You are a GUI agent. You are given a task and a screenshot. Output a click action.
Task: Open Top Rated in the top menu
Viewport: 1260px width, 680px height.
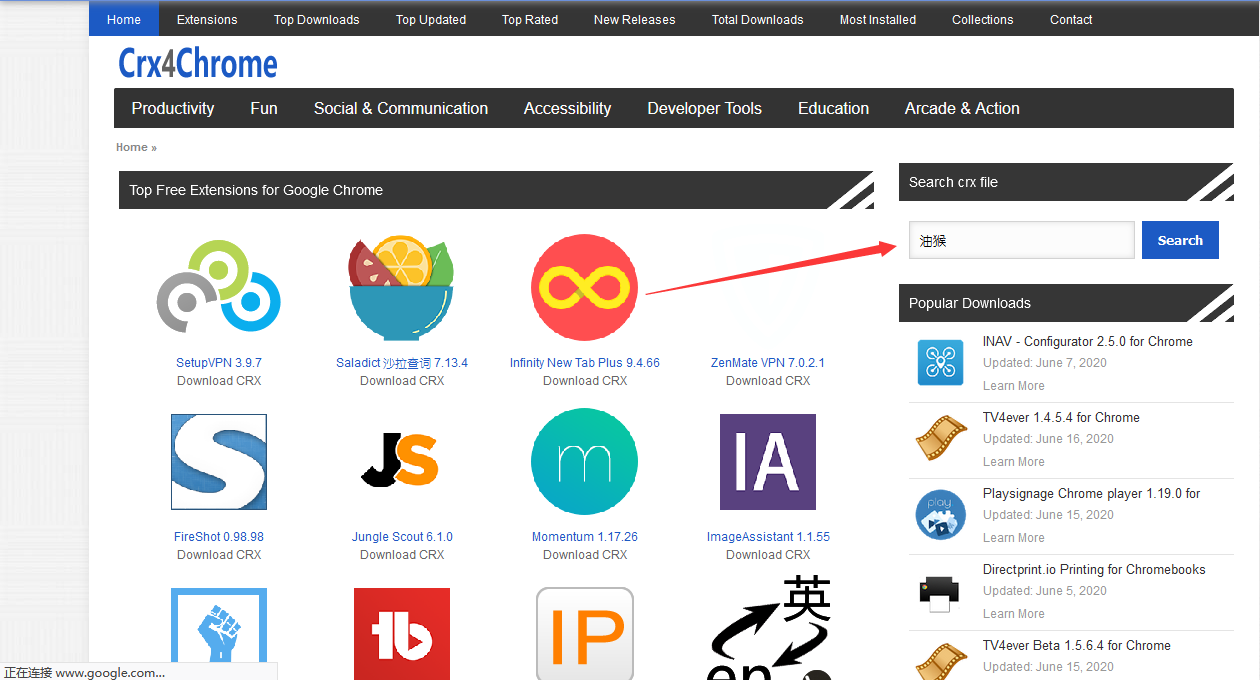(530, 19)
